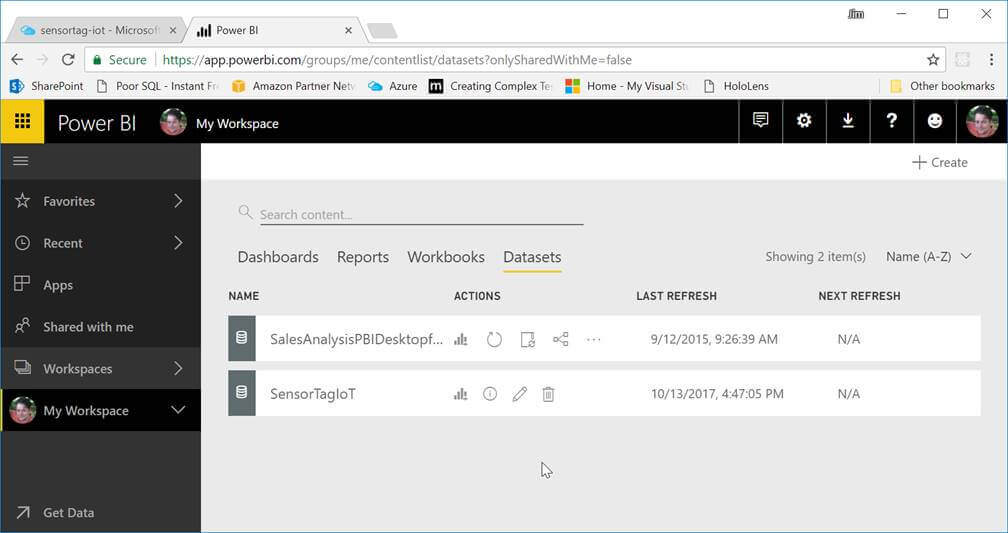Reload the page in Chrome

(x=68, y=60)
